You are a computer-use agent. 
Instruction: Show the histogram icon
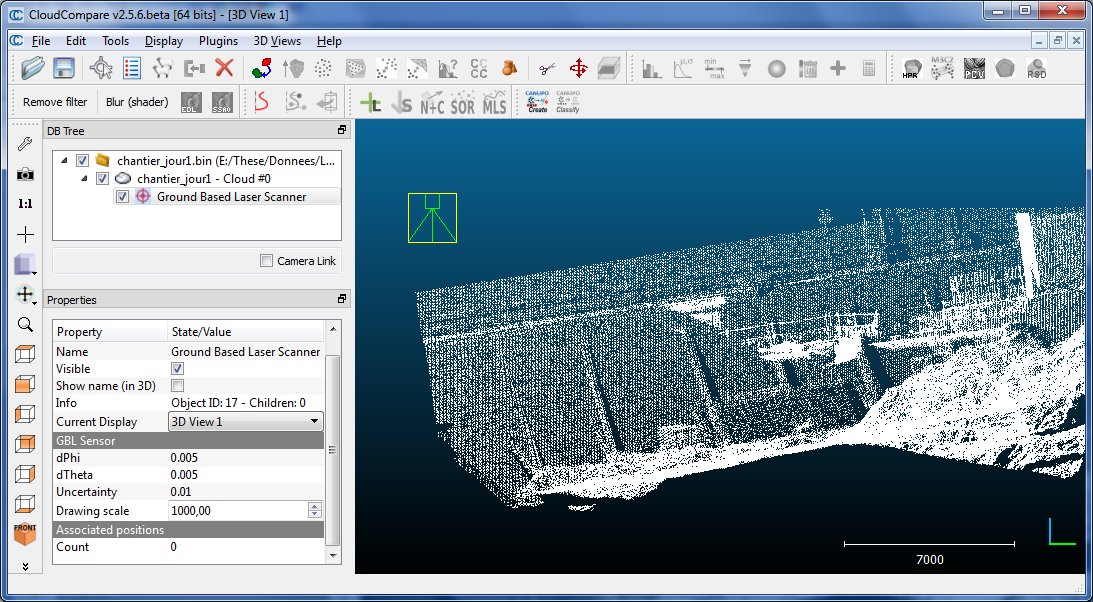tap(652, 69)
